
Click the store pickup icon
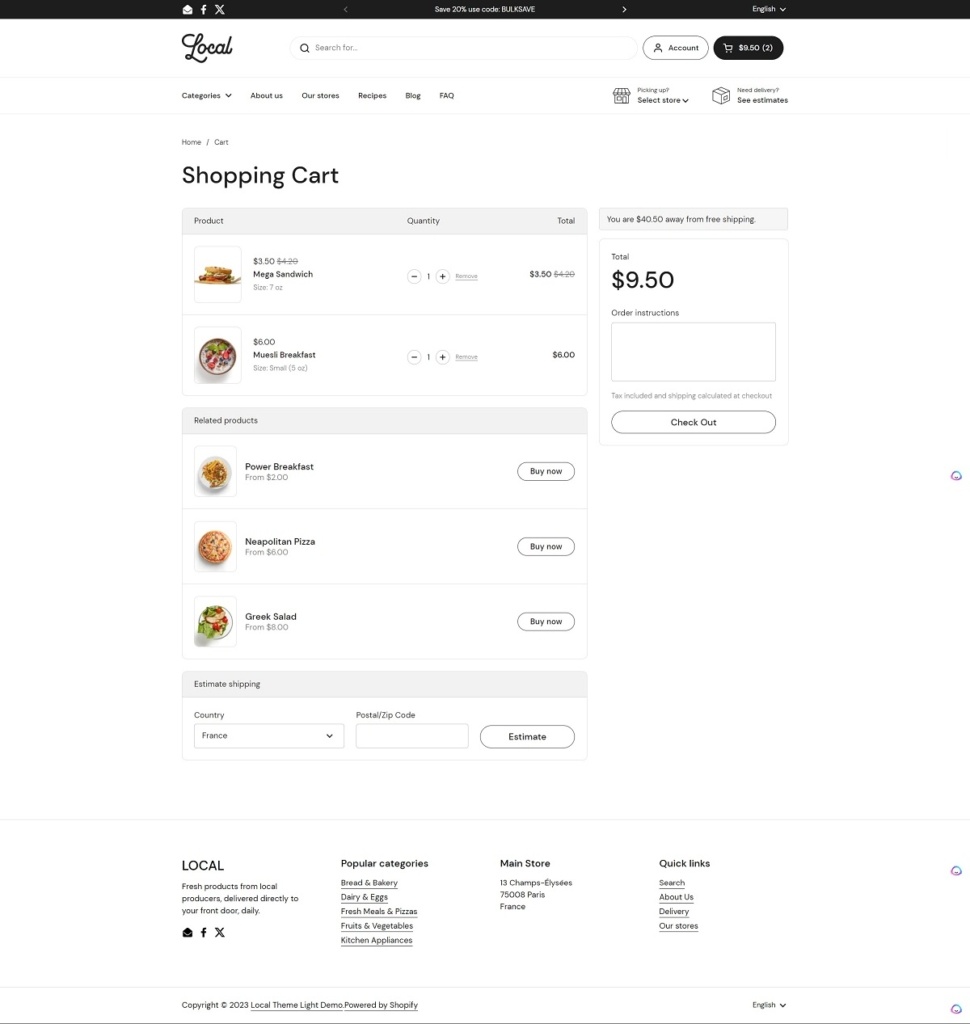621,95
